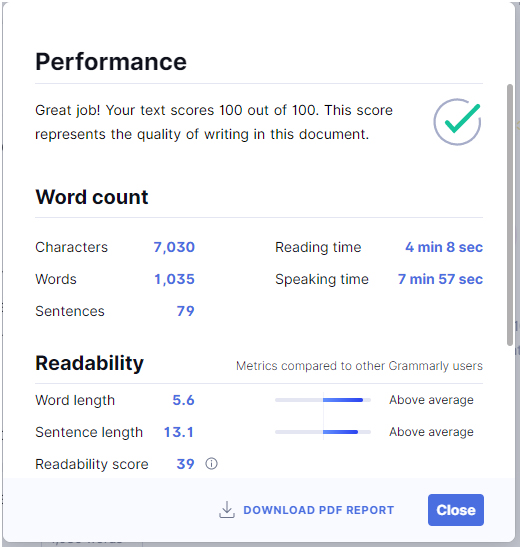
Task: Click the Readability score value 39
Action: click(x=186, y=464)
